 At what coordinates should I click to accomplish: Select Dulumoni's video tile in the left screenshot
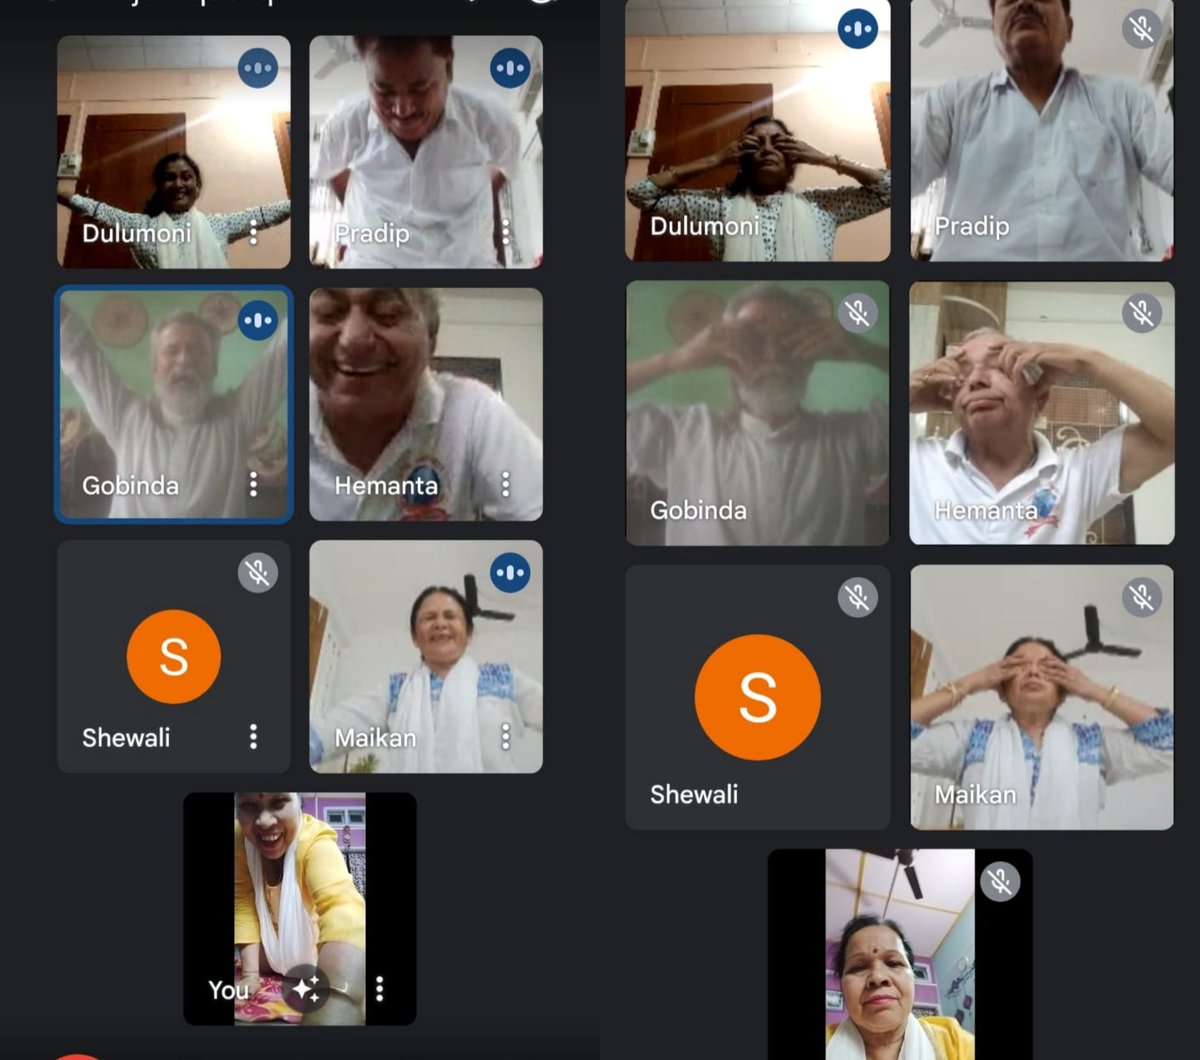click(x=174, y=152)
